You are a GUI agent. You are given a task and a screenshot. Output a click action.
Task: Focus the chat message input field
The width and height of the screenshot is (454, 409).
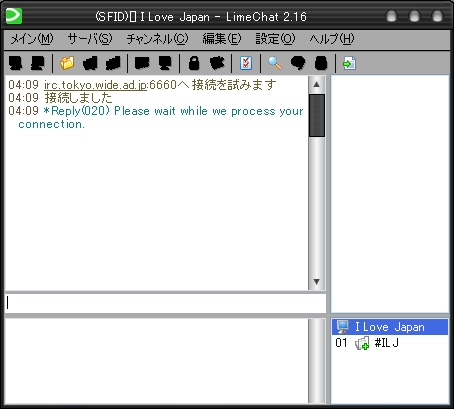pos(165,303)
